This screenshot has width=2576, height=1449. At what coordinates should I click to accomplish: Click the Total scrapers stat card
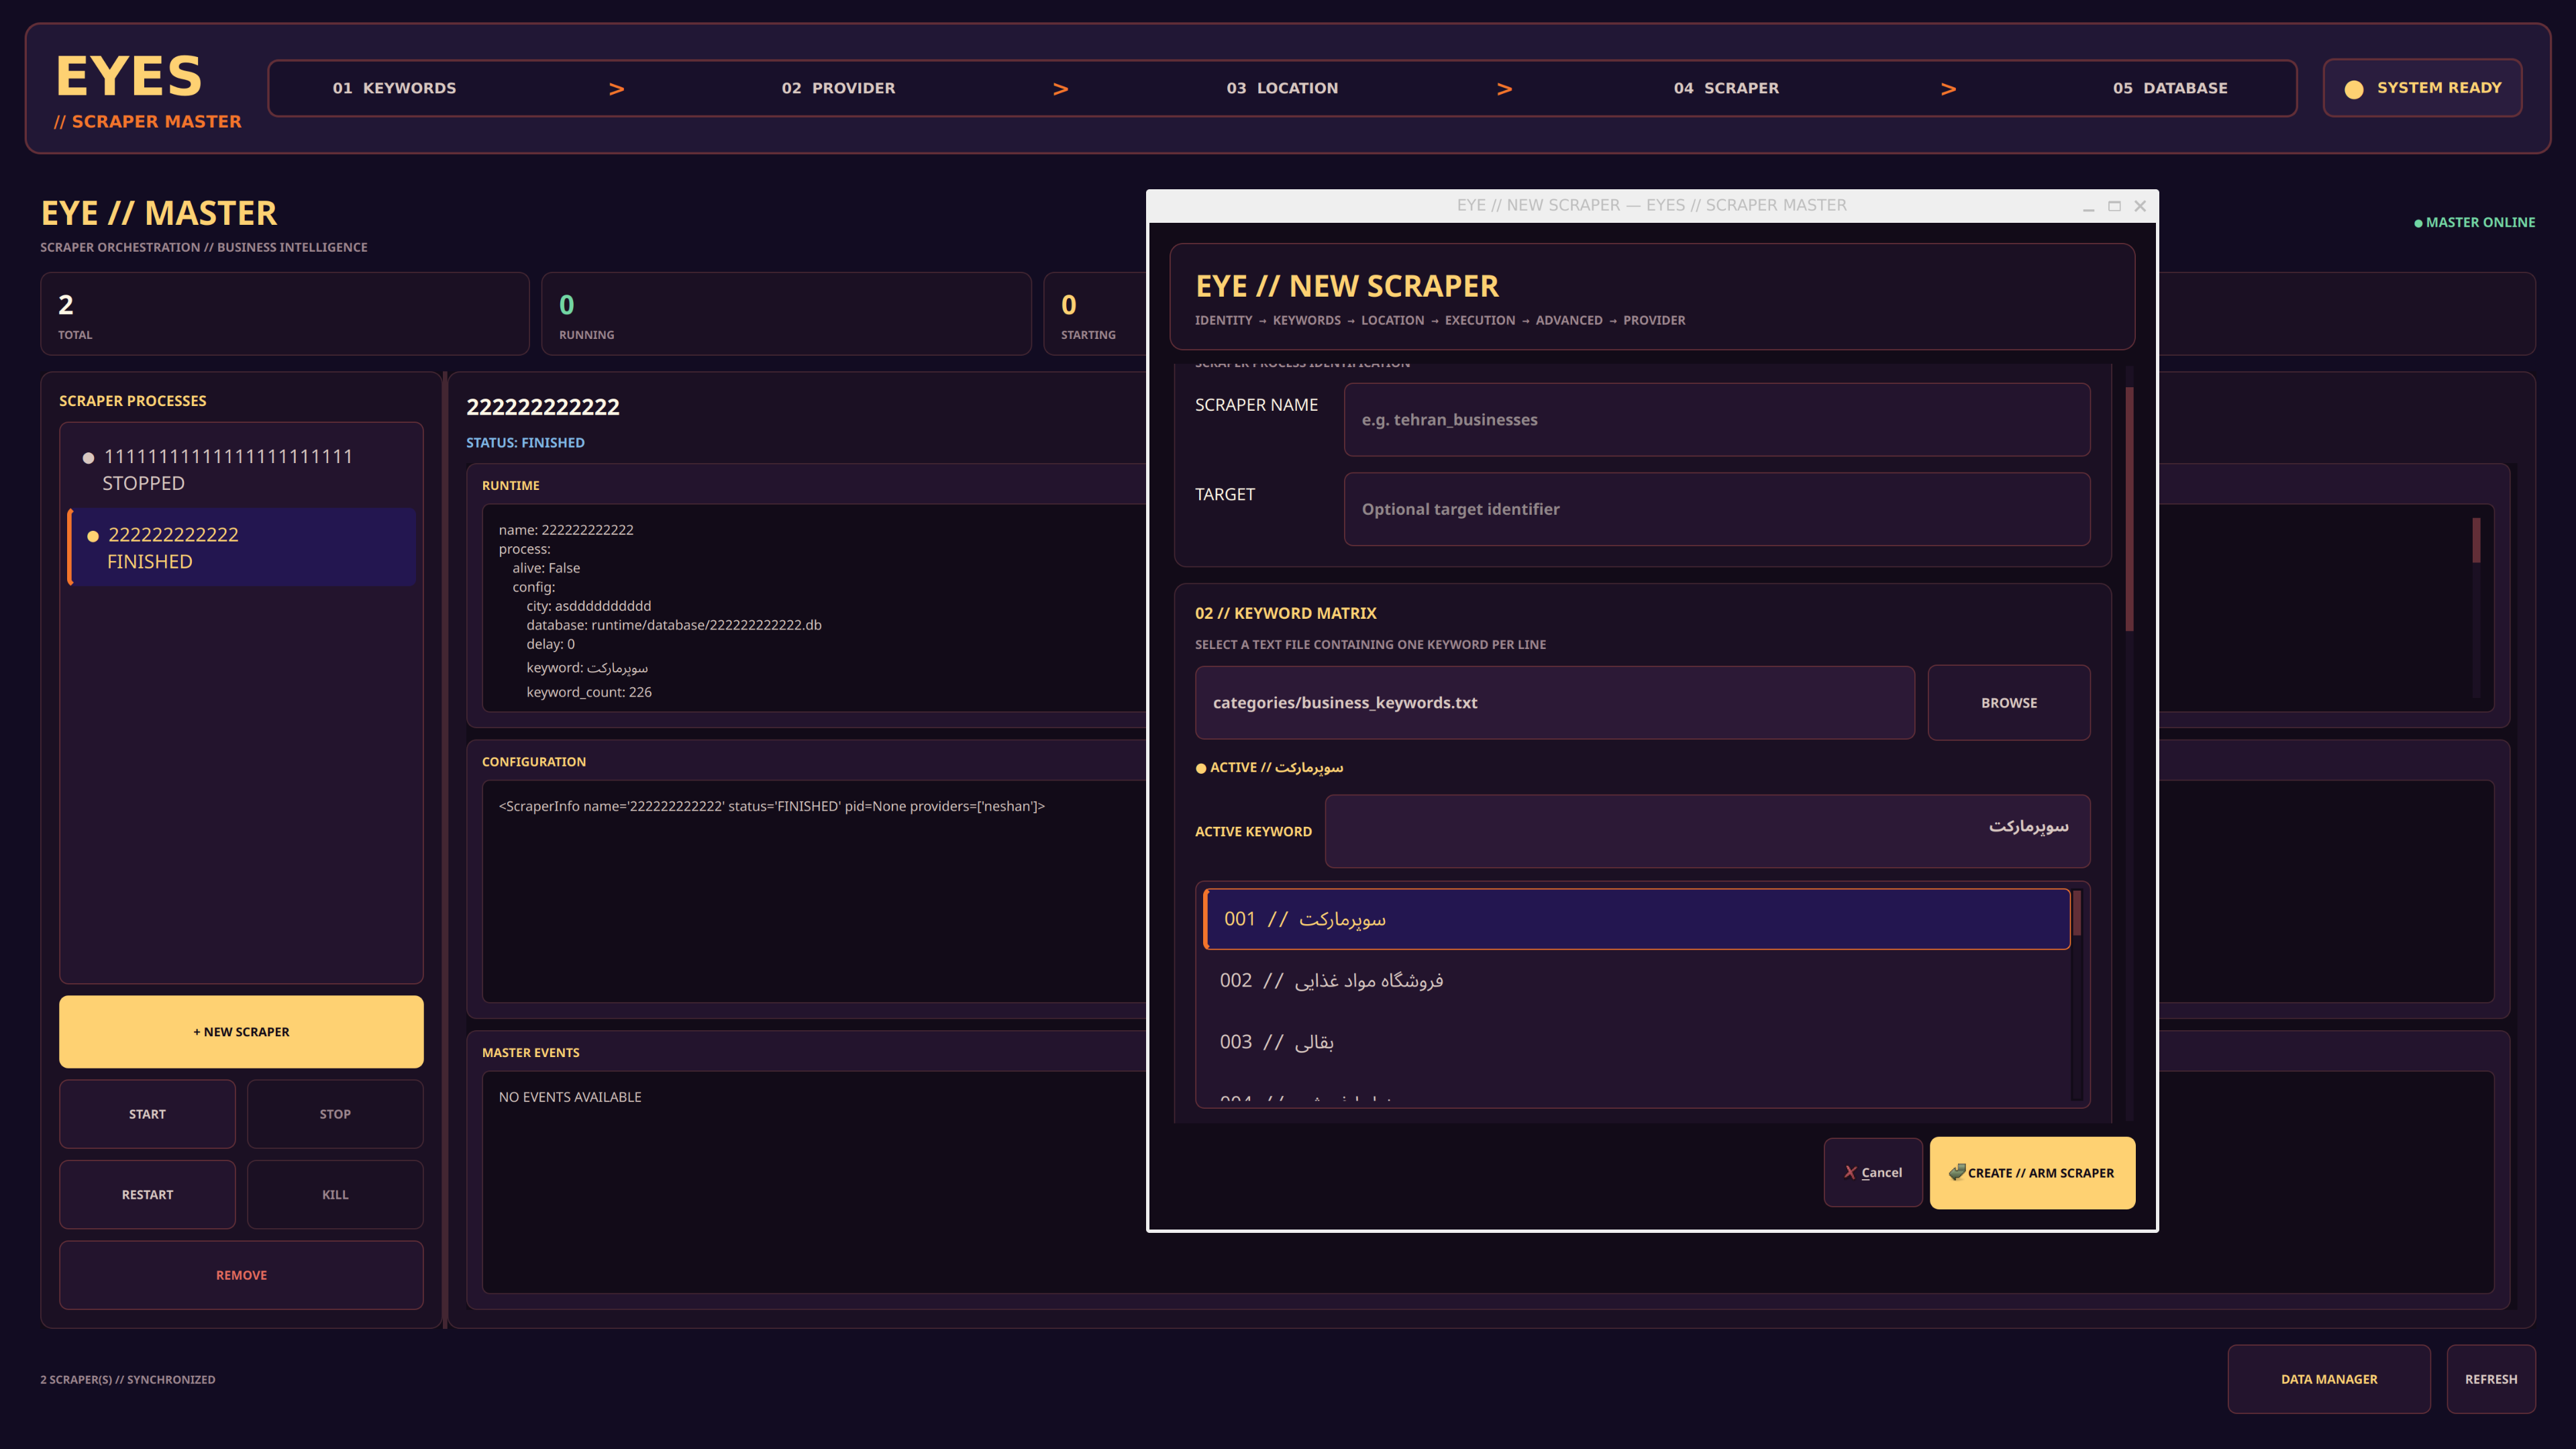coord(285,314)
